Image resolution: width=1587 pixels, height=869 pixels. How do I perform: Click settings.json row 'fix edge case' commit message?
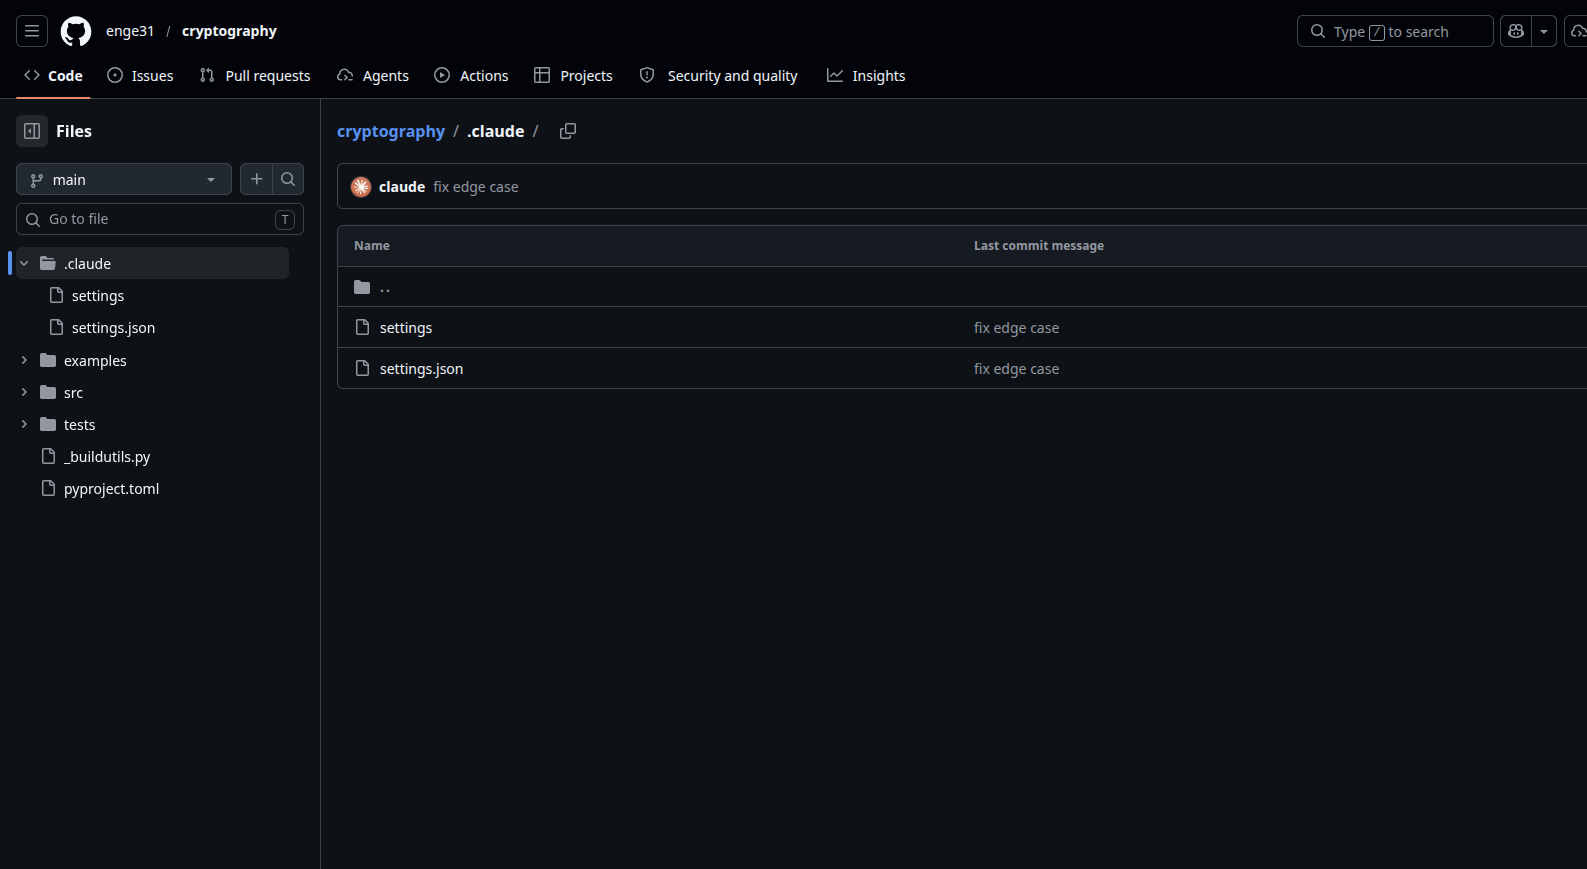tap(1016, 369)
